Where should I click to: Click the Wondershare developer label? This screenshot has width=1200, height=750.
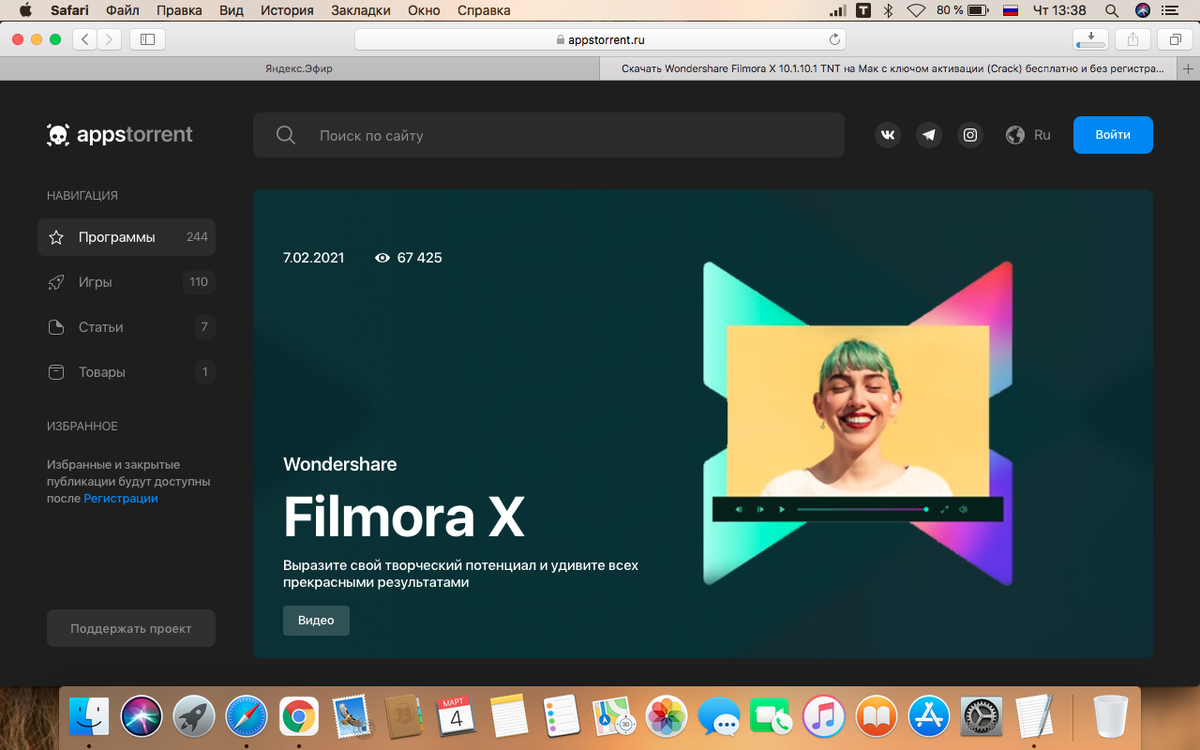pos(340,464)
